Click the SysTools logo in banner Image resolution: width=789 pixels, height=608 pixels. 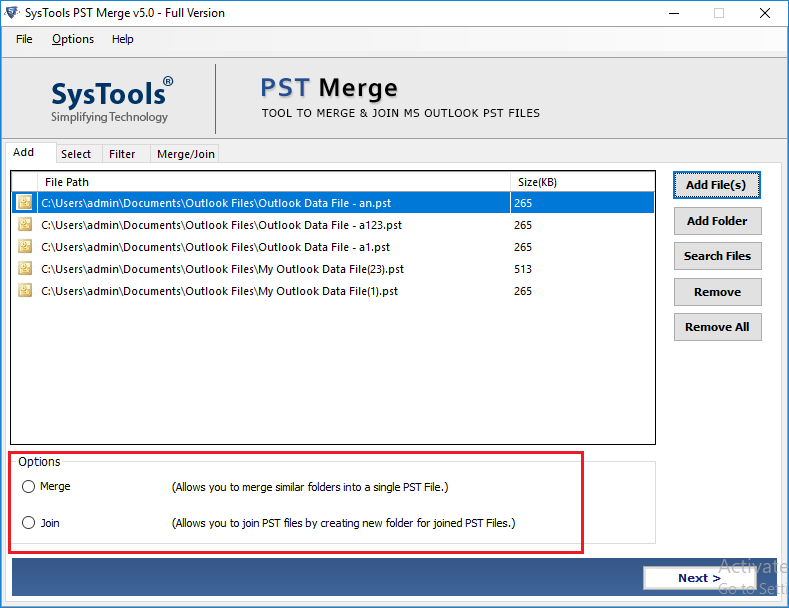click(112, 99)
